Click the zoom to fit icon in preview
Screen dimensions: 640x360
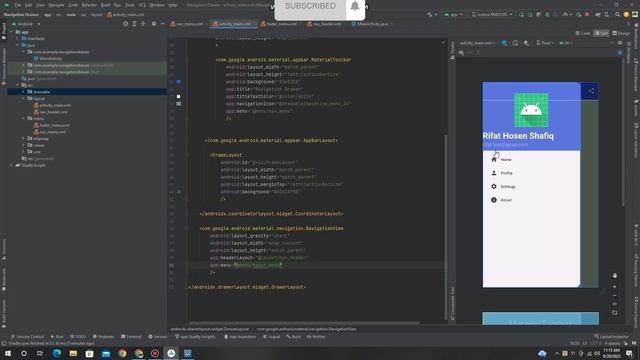click(615, 313)
